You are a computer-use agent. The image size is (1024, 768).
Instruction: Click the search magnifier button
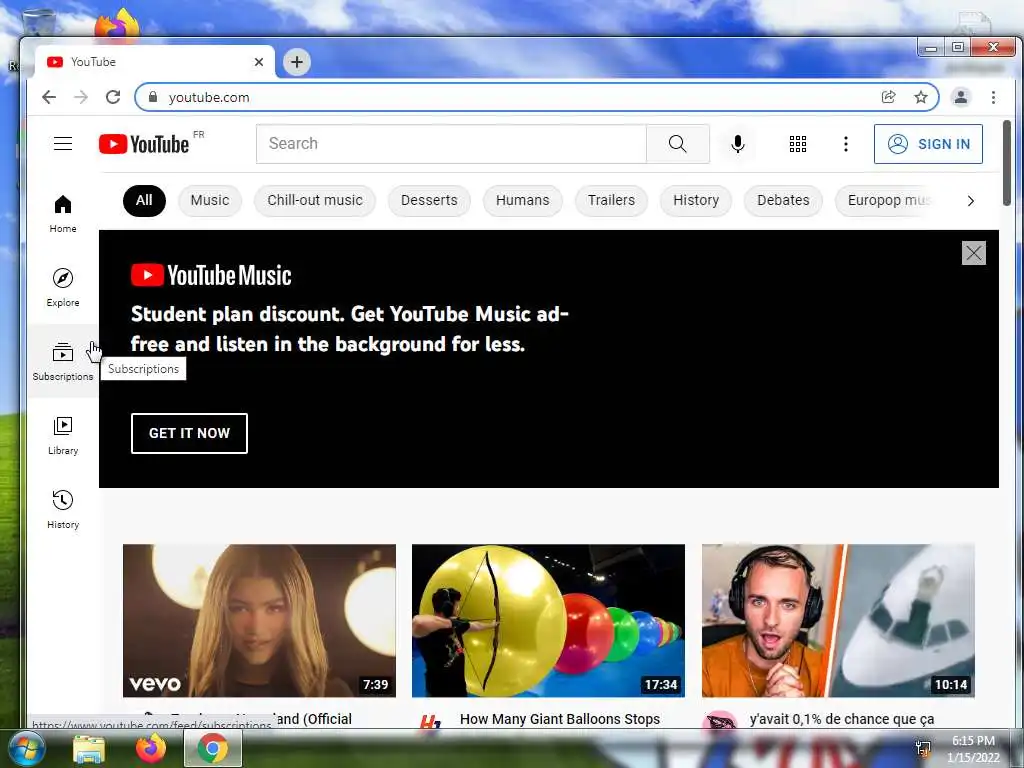point(677,144)
